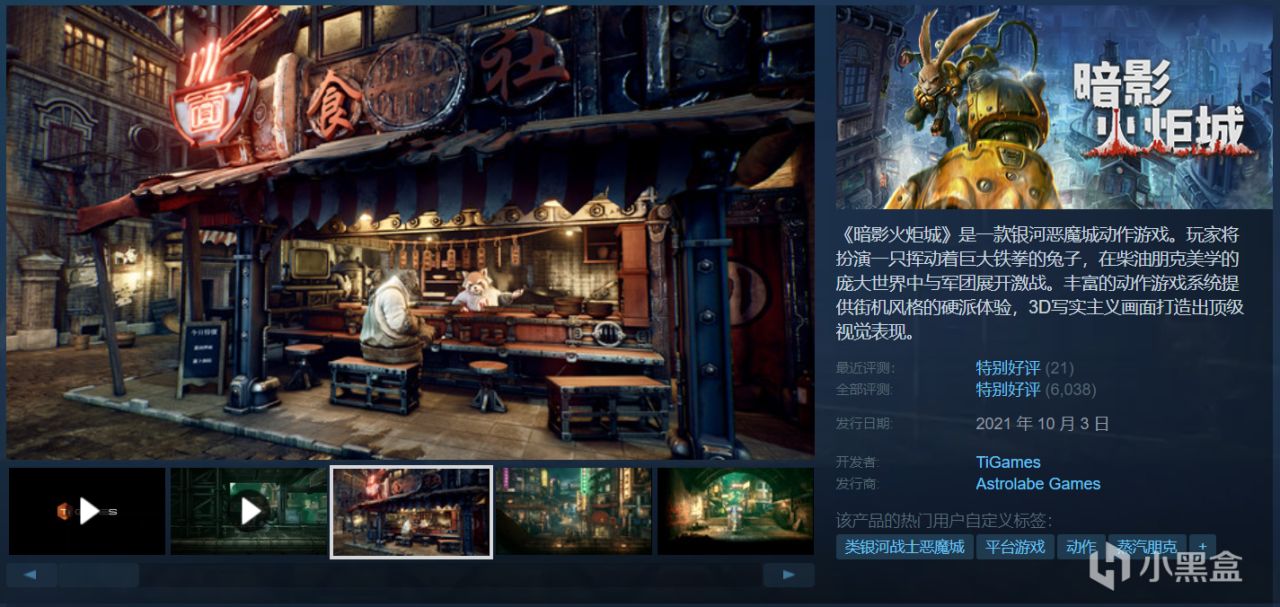
Task: Click the release date 2021 年 10 月 3 日
Action: coord(1043,423)
